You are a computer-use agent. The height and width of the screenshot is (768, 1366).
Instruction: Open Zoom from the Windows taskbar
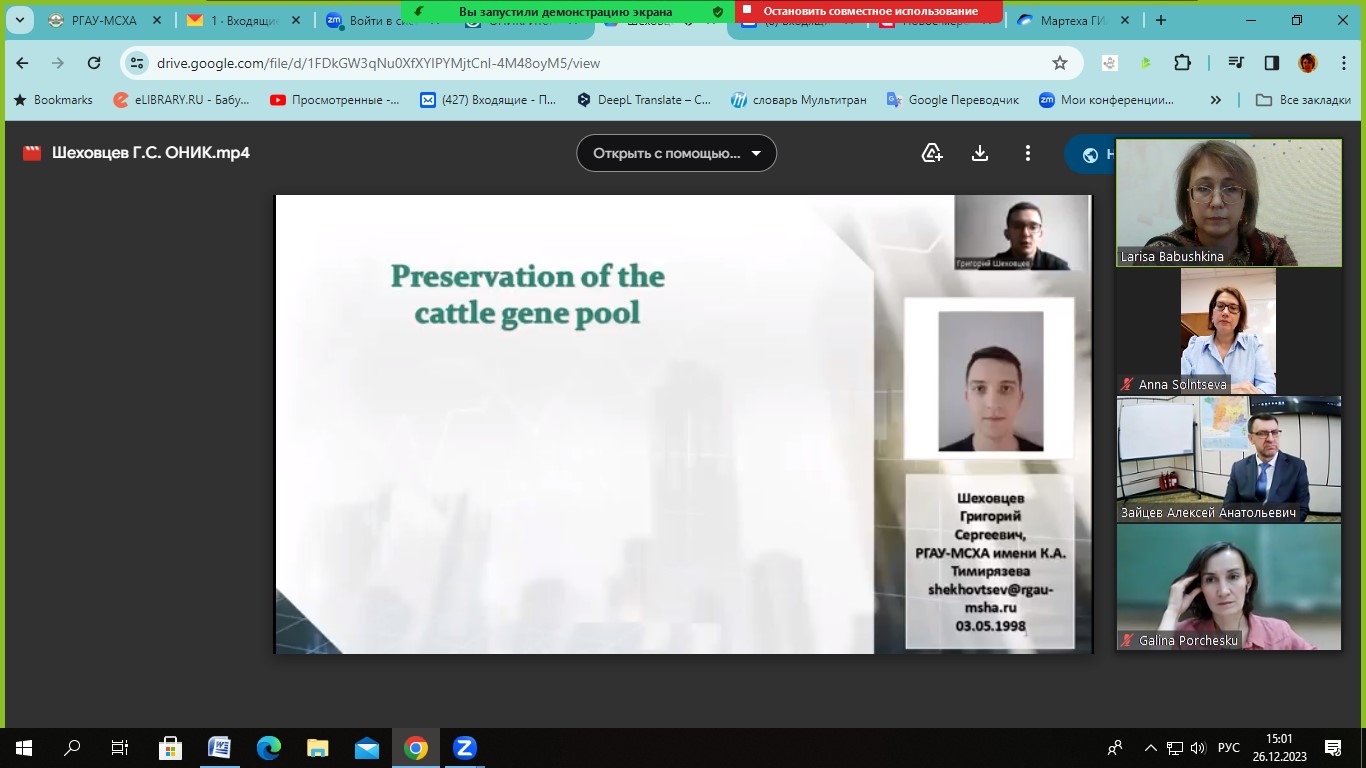tap(464, 748)
